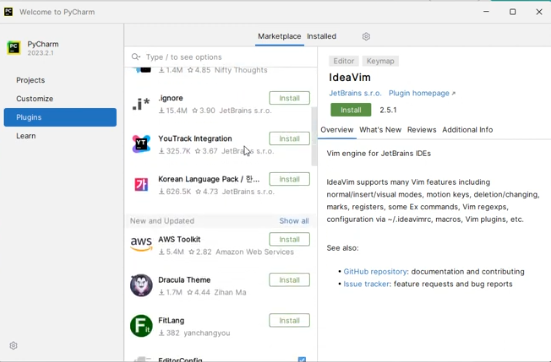Select the Korean Language Pack icon

click(x=141, y=185)
